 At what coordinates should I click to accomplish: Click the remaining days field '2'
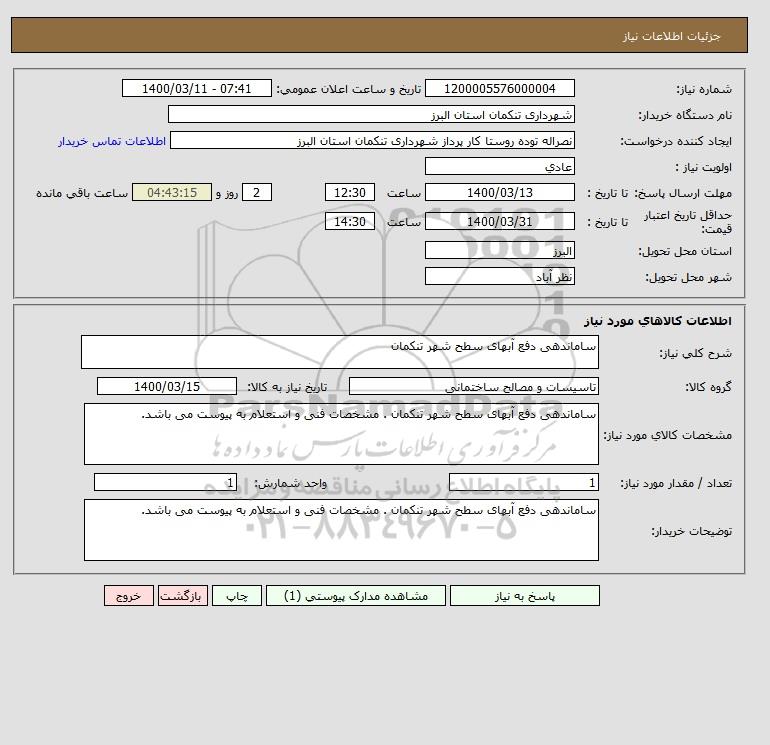(x=257, y=193)
